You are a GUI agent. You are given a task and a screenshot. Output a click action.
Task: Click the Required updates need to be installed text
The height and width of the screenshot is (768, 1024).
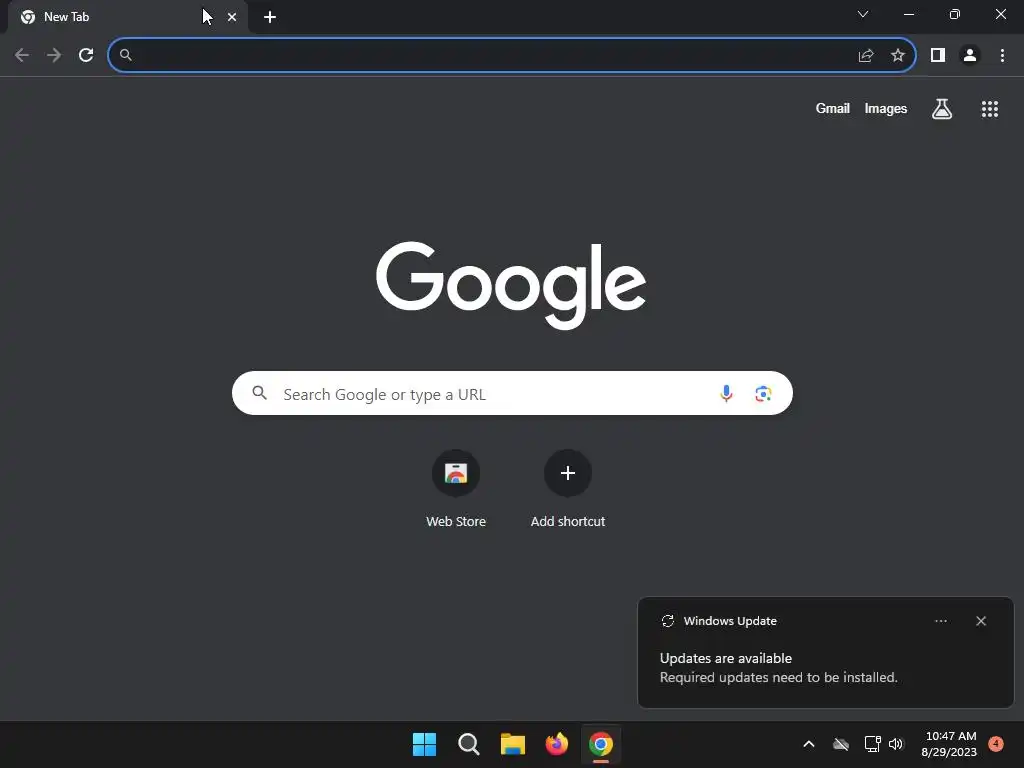(x=778, y=678)
